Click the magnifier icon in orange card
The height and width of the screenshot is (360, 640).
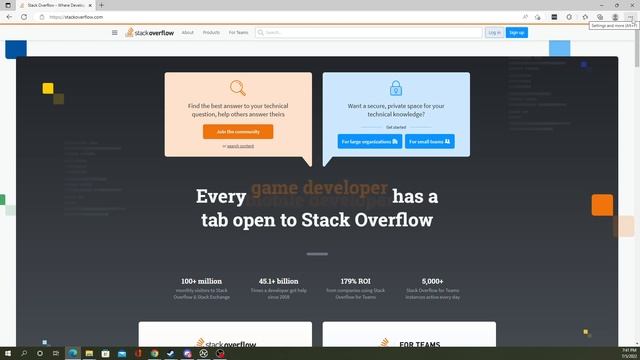coord(238,88)
